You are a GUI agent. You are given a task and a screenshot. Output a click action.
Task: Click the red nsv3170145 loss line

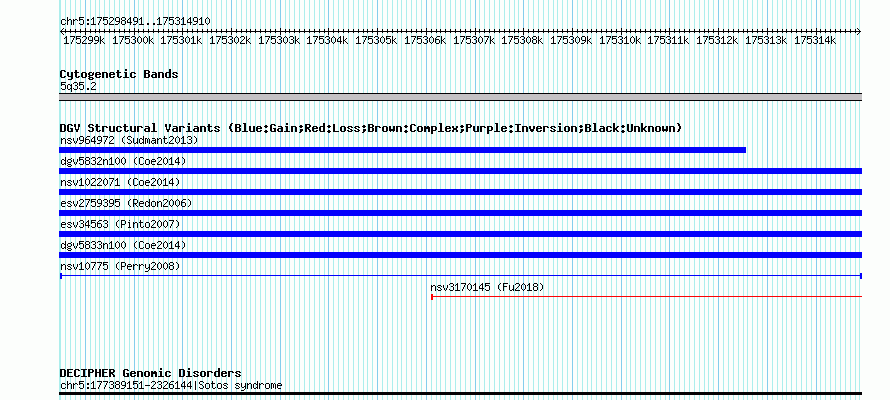[x=646, y=297]
